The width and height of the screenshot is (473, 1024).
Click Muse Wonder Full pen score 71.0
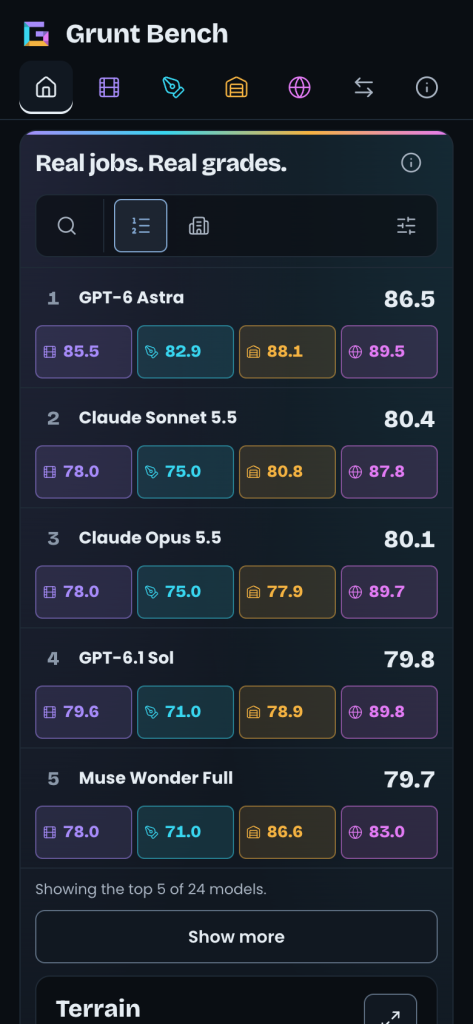point(186,832)
